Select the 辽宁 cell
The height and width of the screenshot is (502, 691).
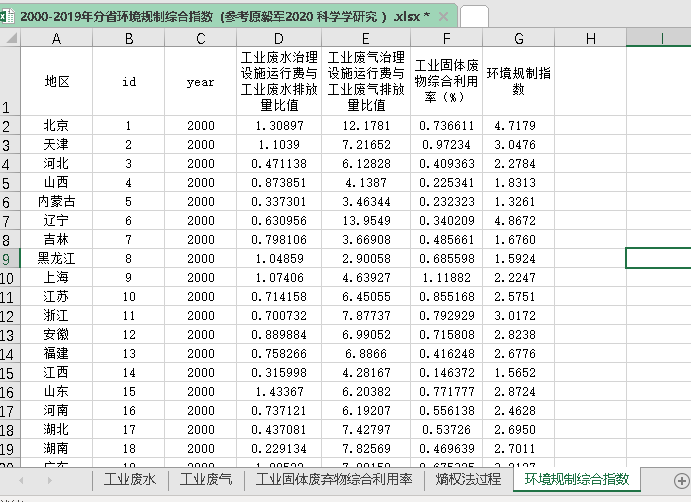[56, 220]
